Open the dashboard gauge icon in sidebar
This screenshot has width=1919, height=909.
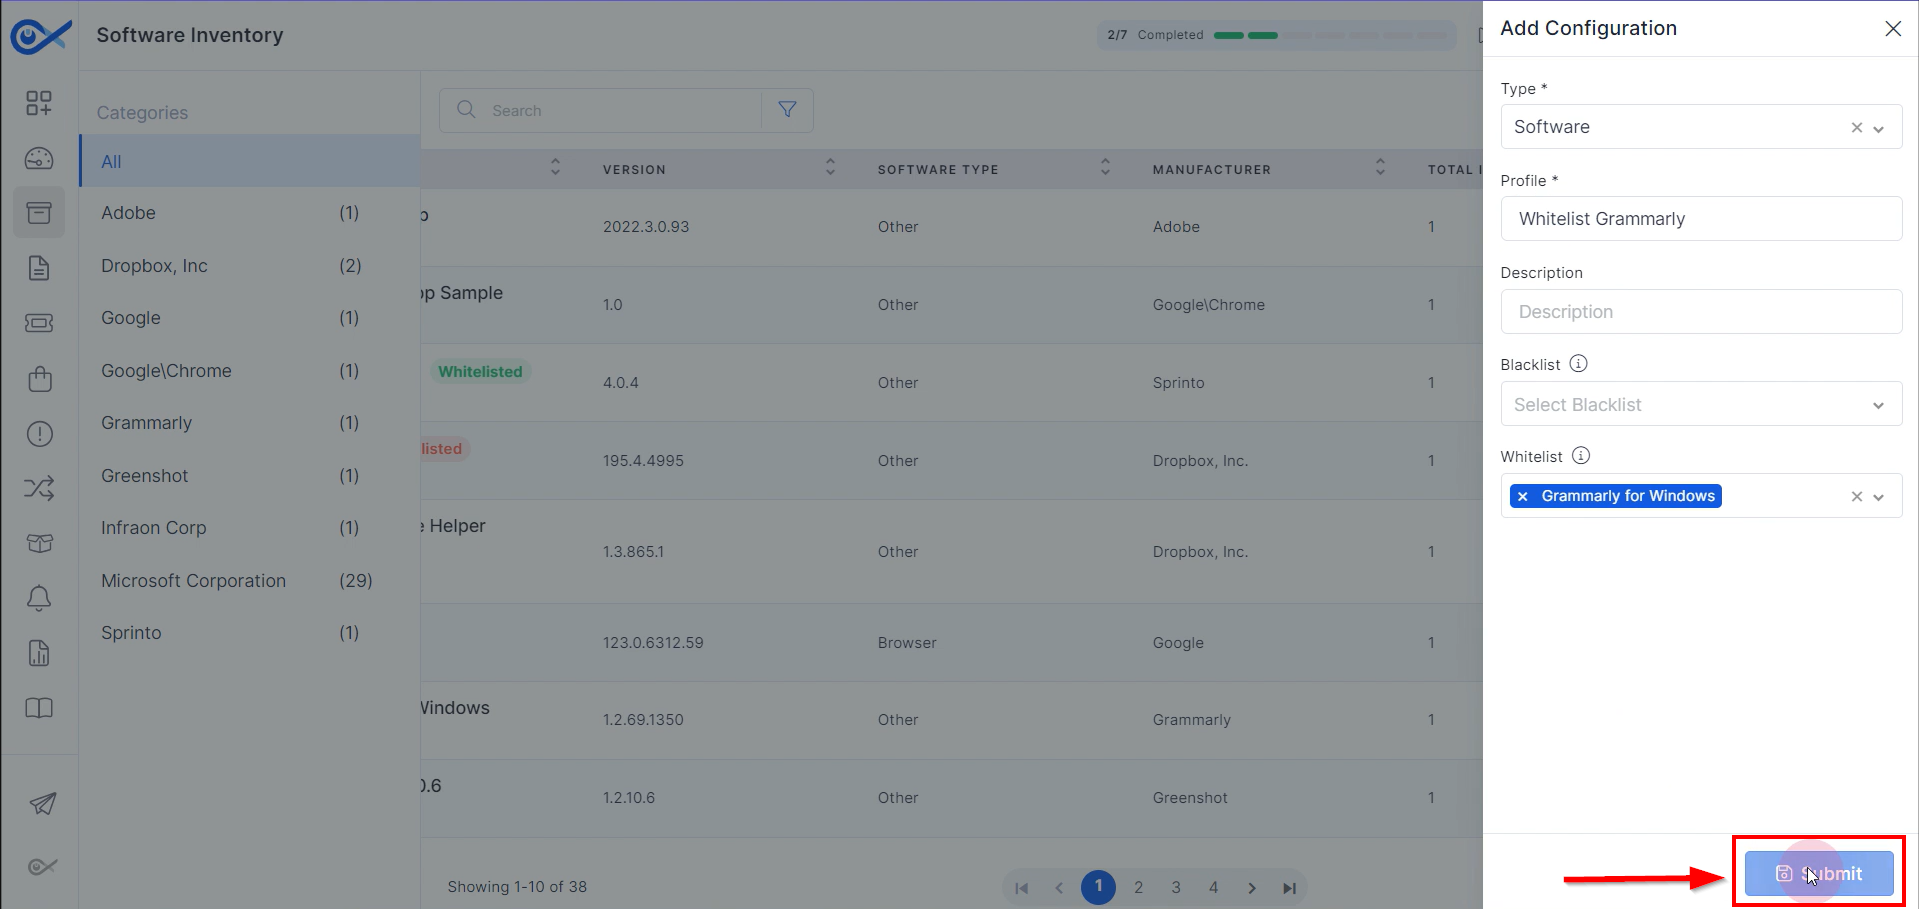[x=39, y=158]
